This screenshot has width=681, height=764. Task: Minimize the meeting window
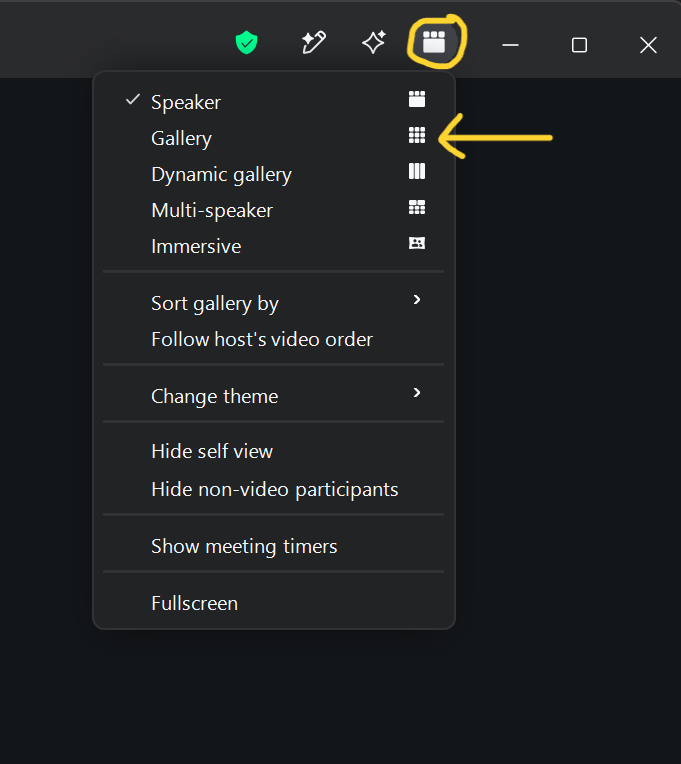click(x=511, y=45)
